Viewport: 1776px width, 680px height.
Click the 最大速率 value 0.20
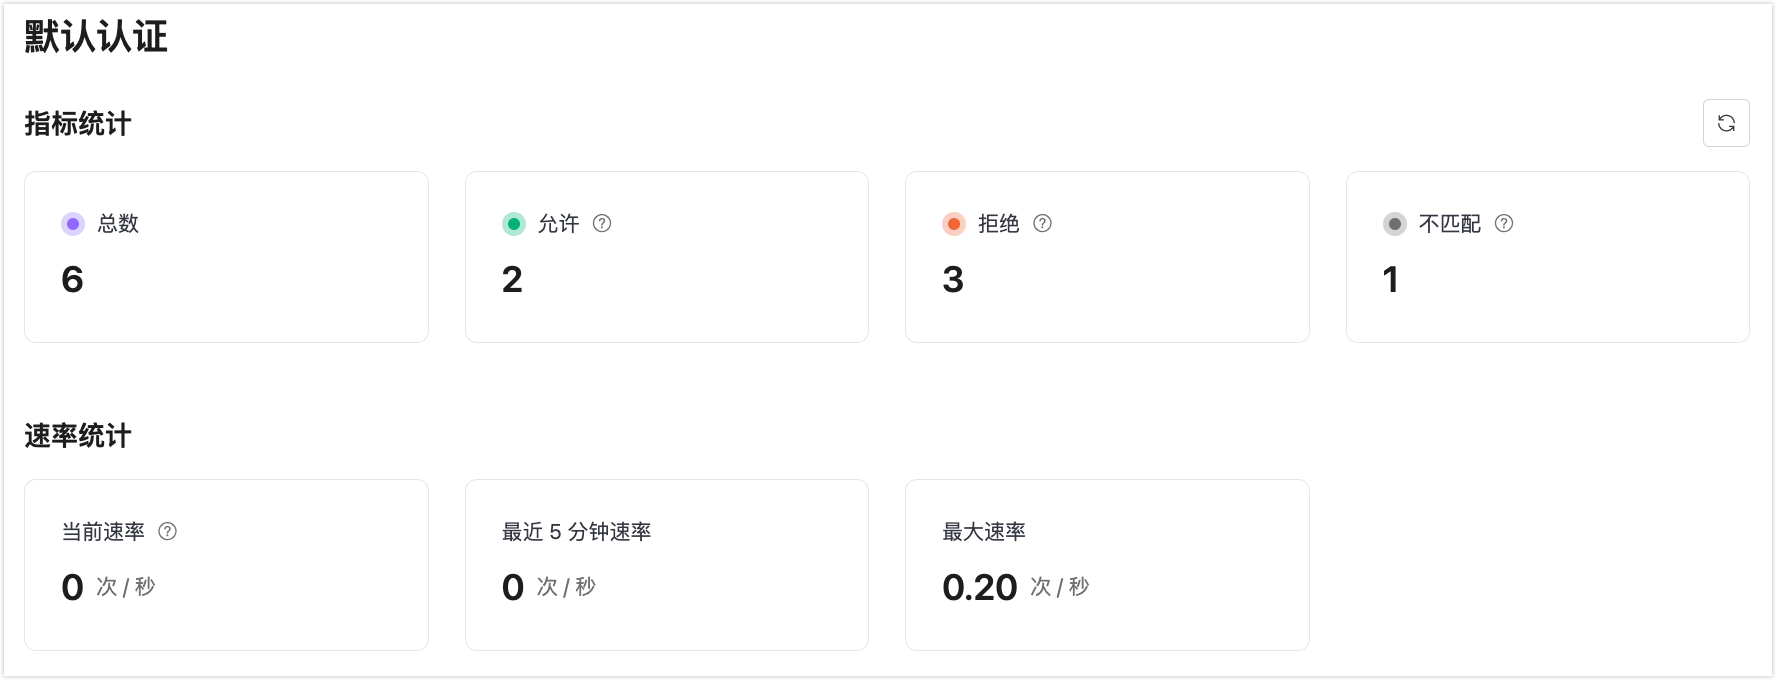point(978,587)
